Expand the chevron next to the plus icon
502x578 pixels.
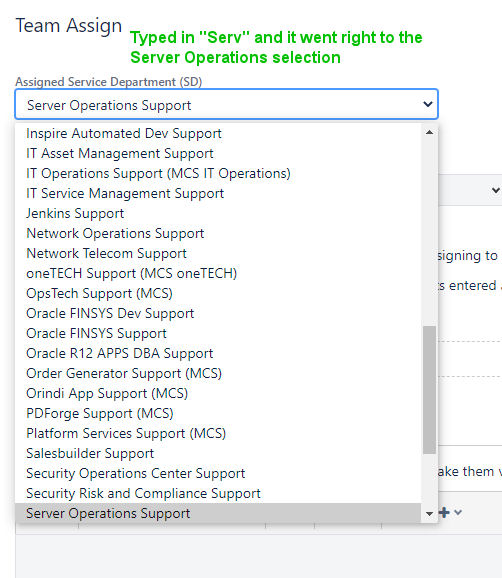(x=458, y=512)
